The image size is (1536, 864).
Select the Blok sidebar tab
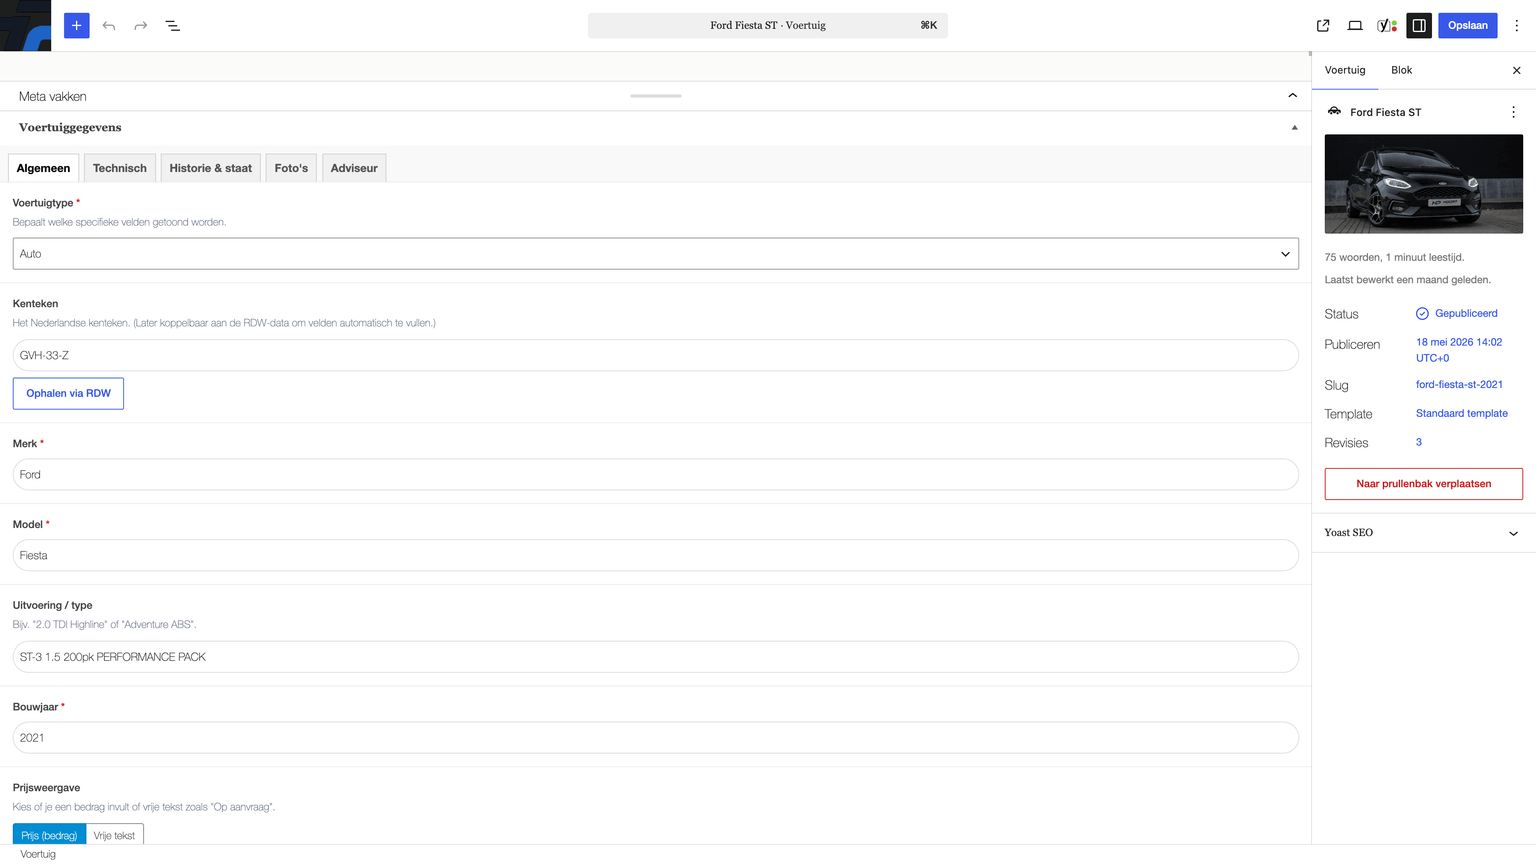(1402, 70)
